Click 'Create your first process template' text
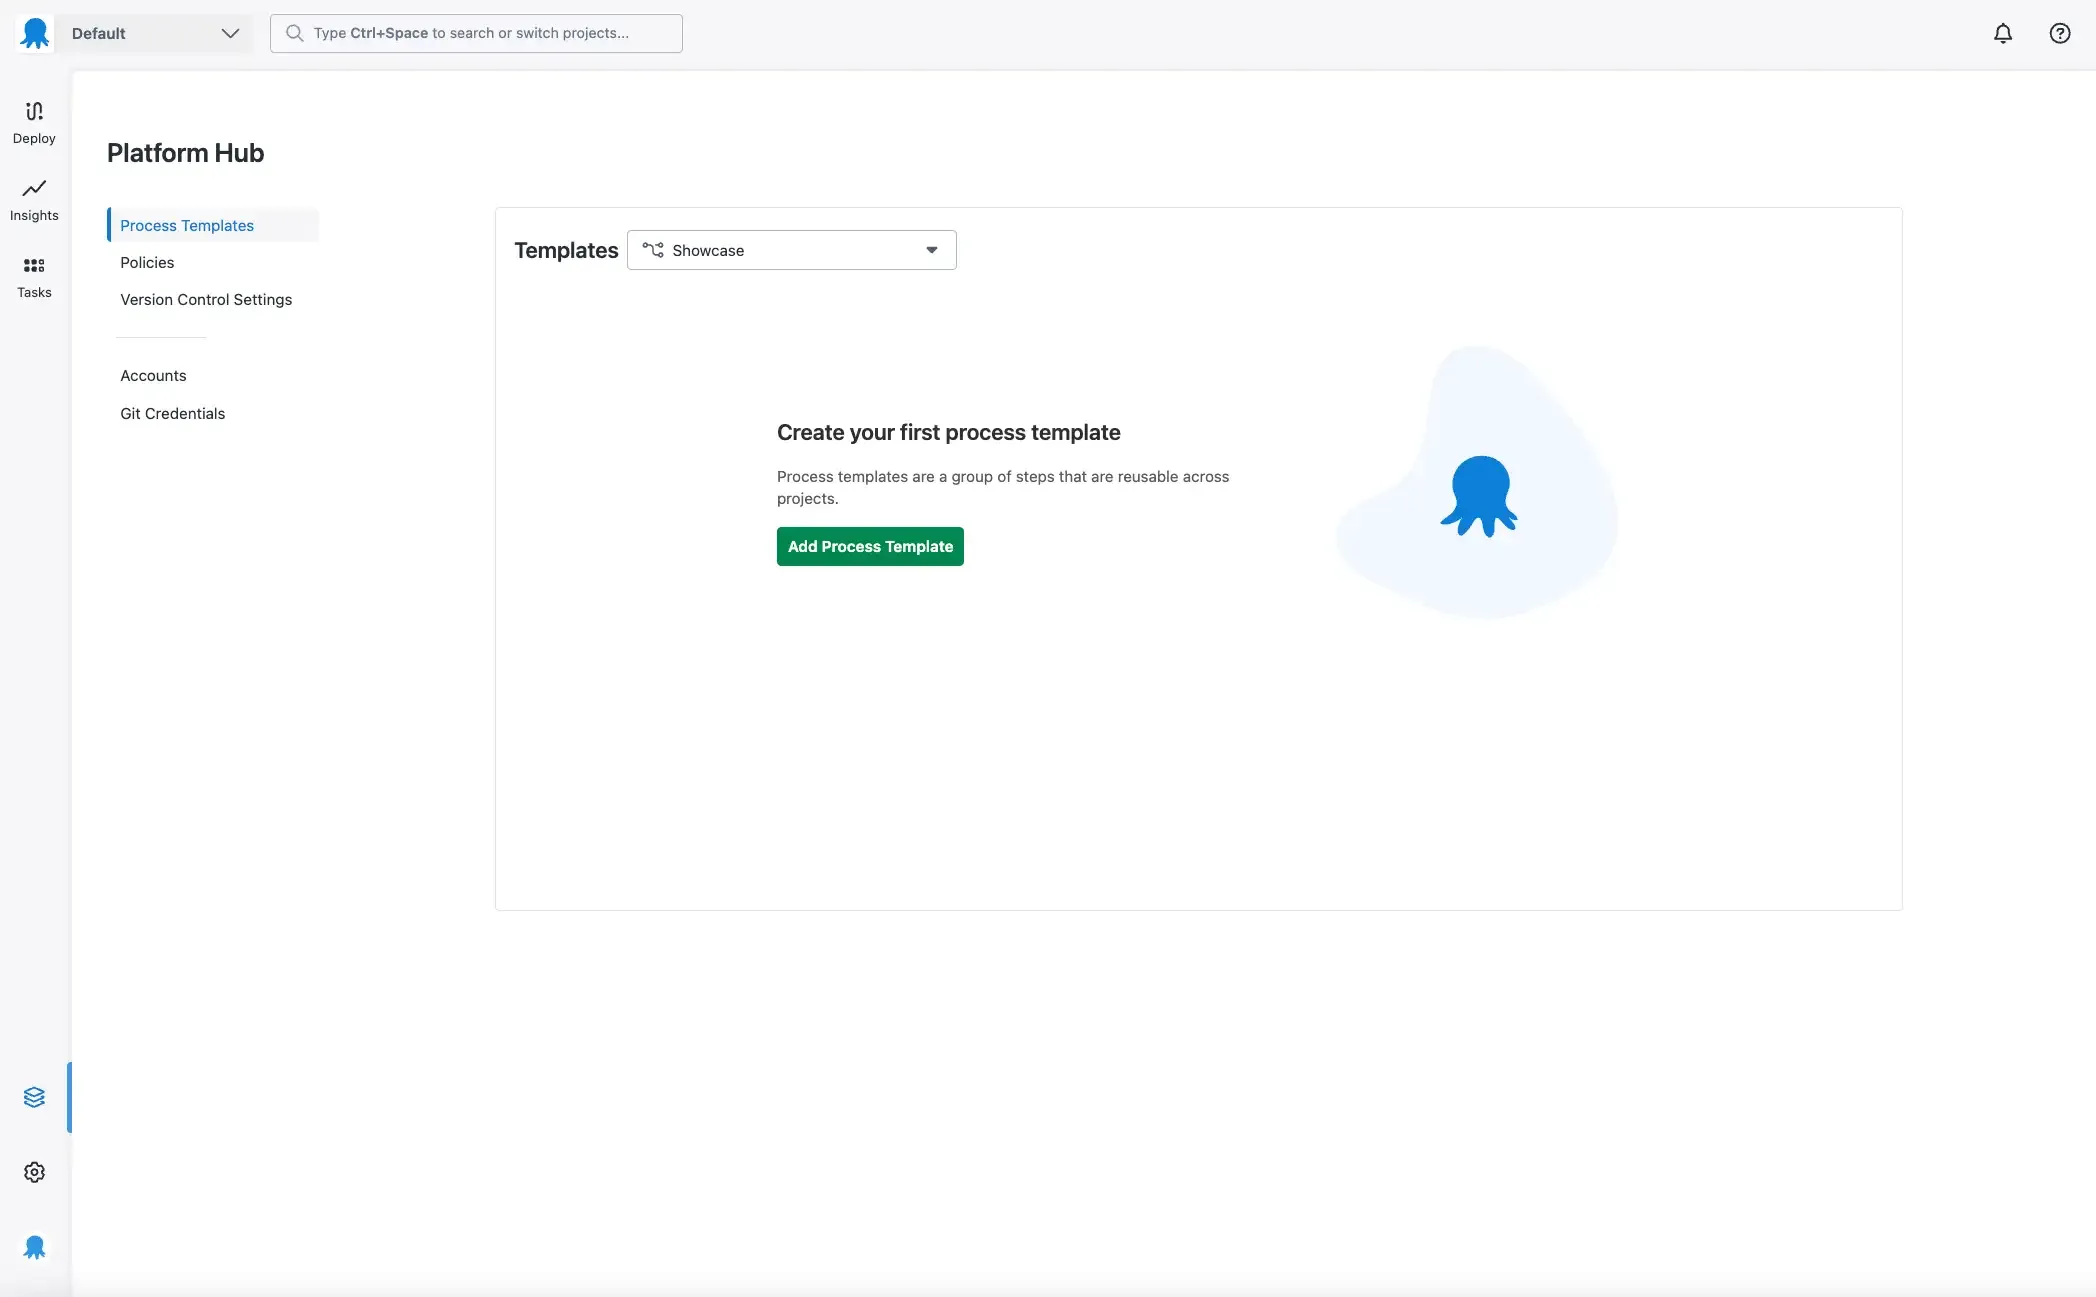 tap(949, 432)
